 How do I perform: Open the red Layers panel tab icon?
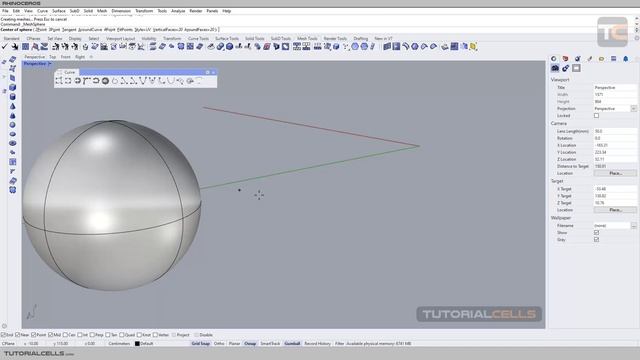point(565,59)
